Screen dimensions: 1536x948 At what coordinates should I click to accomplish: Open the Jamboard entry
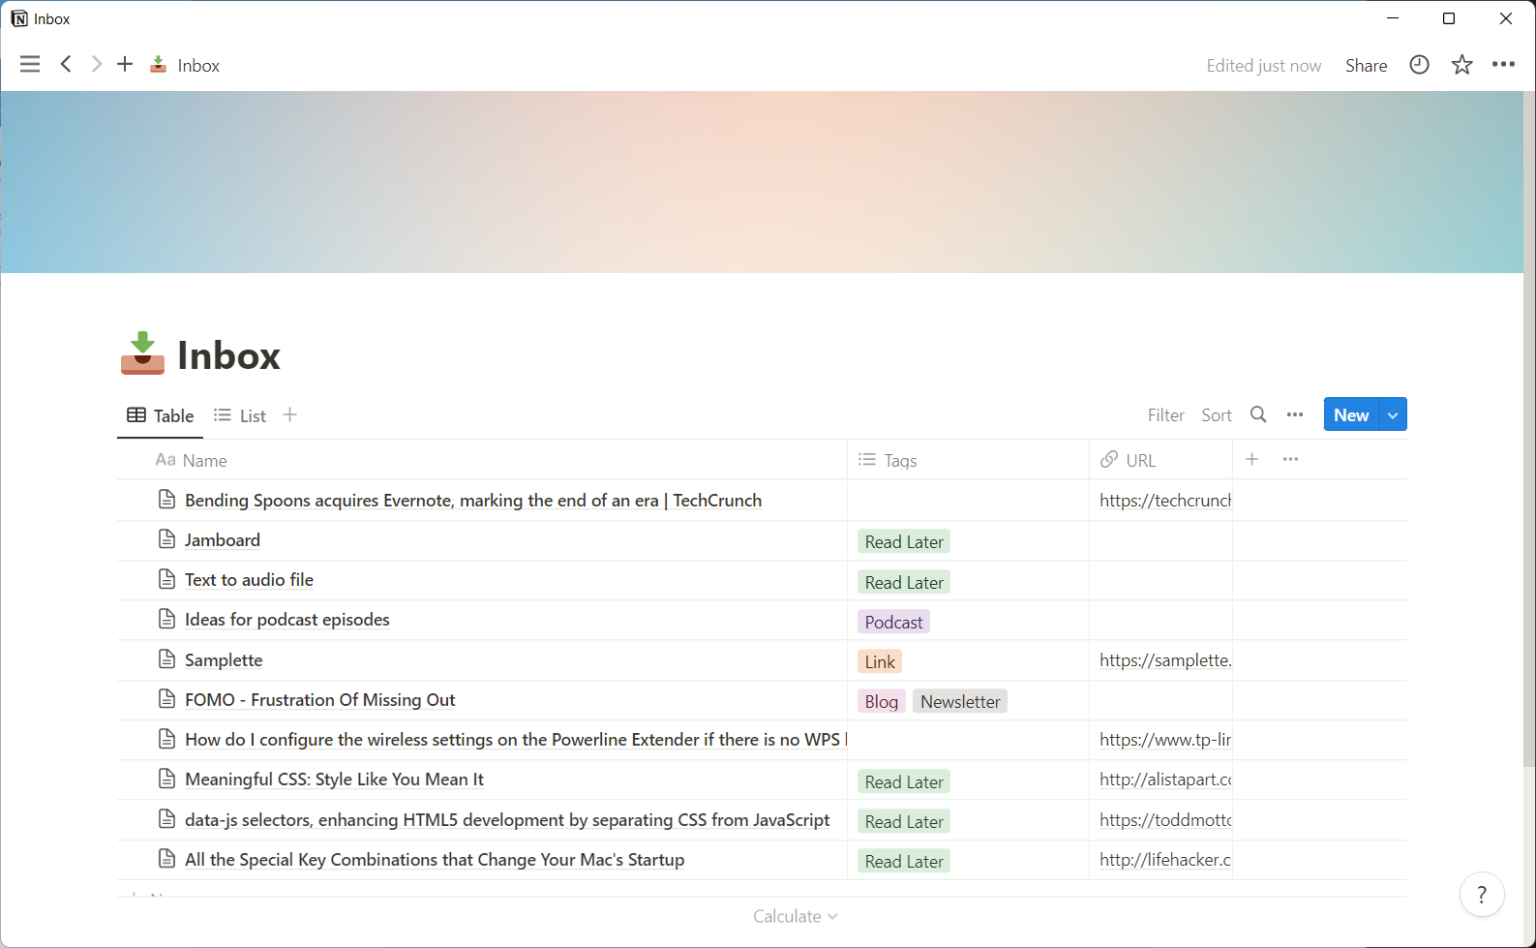[222, 540]
